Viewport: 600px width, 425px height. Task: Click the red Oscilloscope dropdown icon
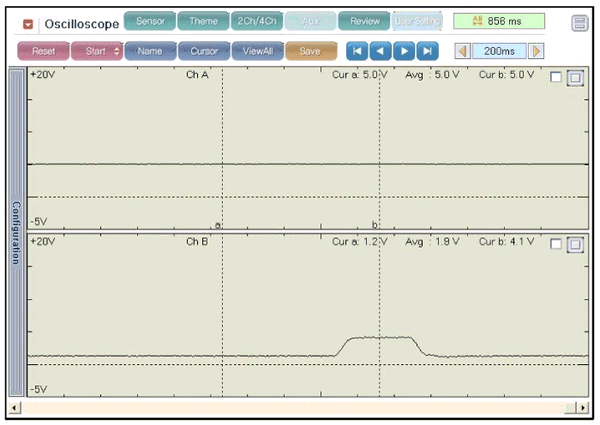28,23
